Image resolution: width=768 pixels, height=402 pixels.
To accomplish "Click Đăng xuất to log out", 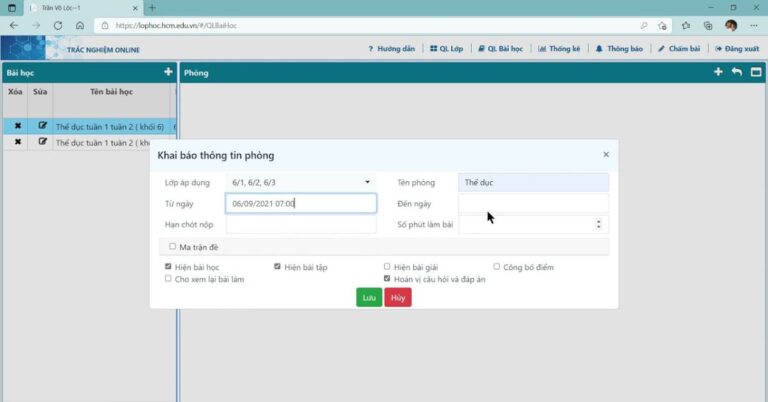I will pos(737,48).
